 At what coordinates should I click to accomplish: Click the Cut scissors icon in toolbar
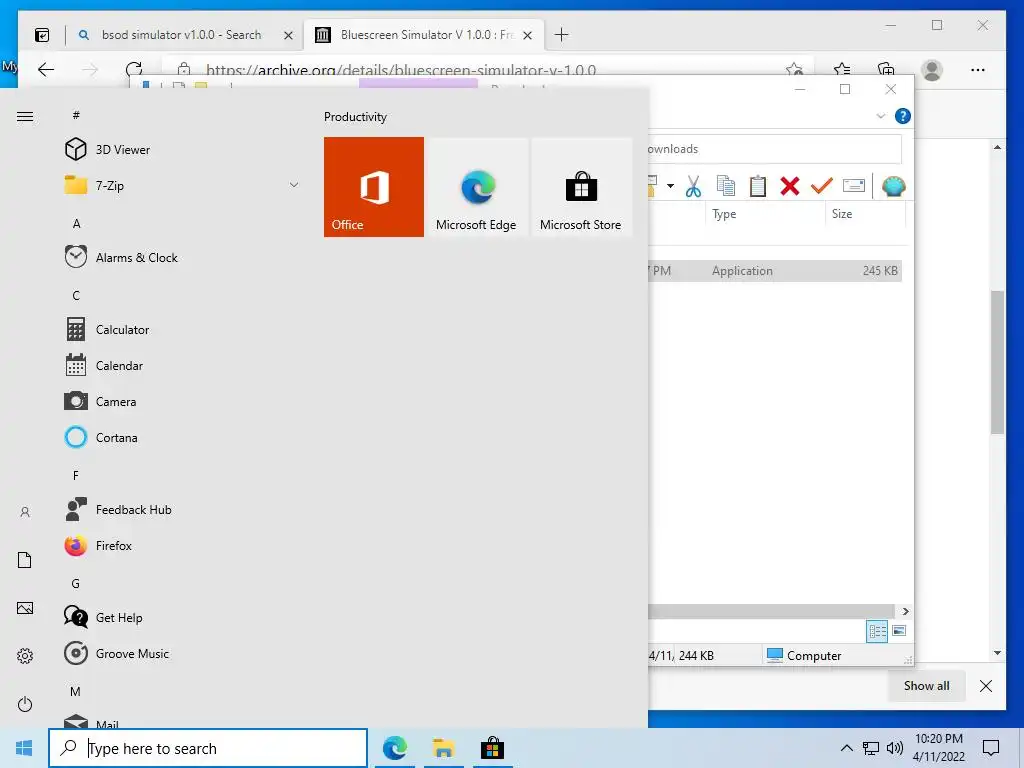point(693,187)
